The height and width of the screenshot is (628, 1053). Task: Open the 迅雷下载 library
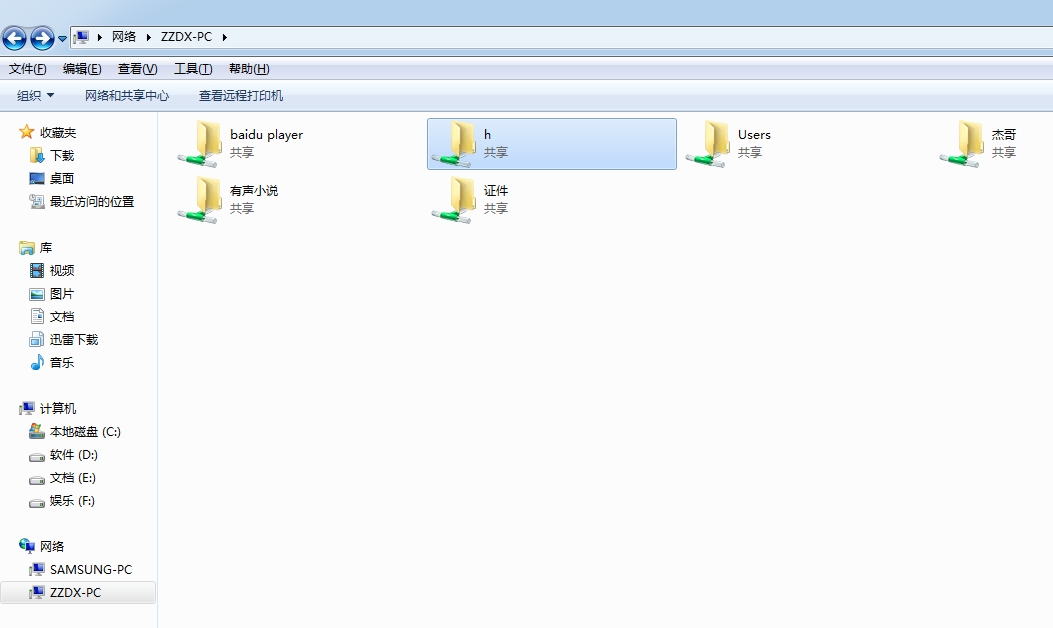point(74,339)
